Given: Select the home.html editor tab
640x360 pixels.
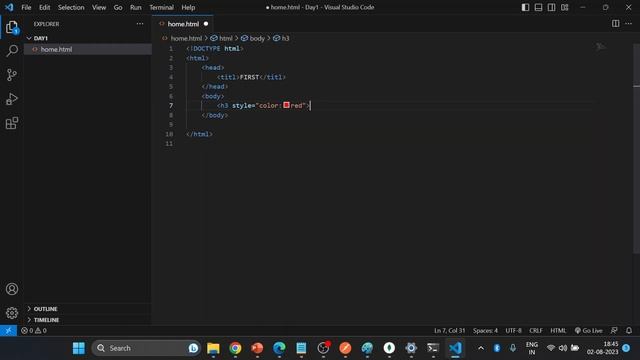Looking at the screenshot, I should click(183, 24).
